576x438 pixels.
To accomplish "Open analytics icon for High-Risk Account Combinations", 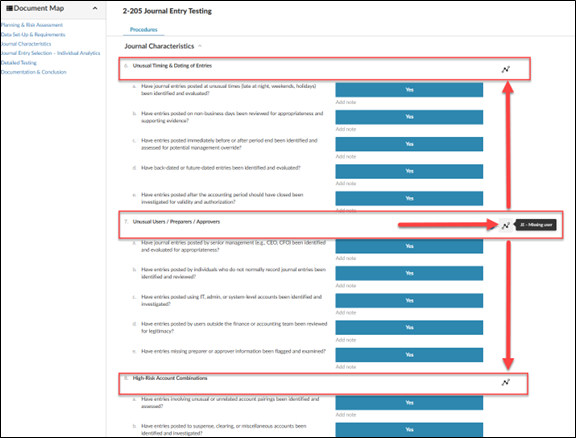I will tap(505, 383).
